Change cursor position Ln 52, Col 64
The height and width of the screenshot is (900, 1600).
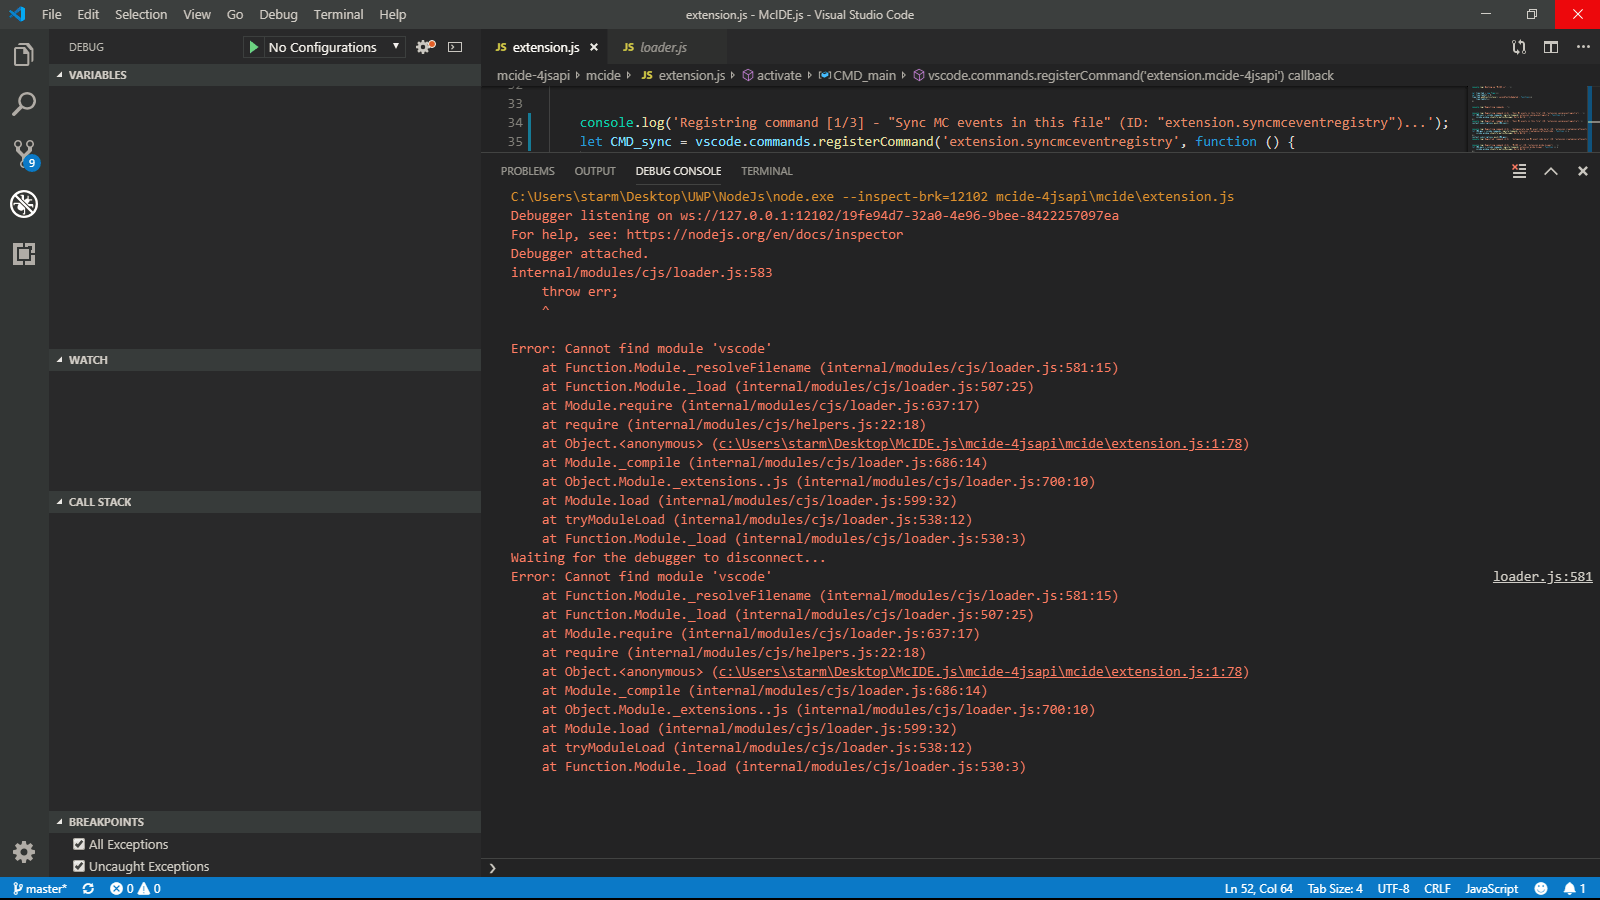tap(1259, 888)
